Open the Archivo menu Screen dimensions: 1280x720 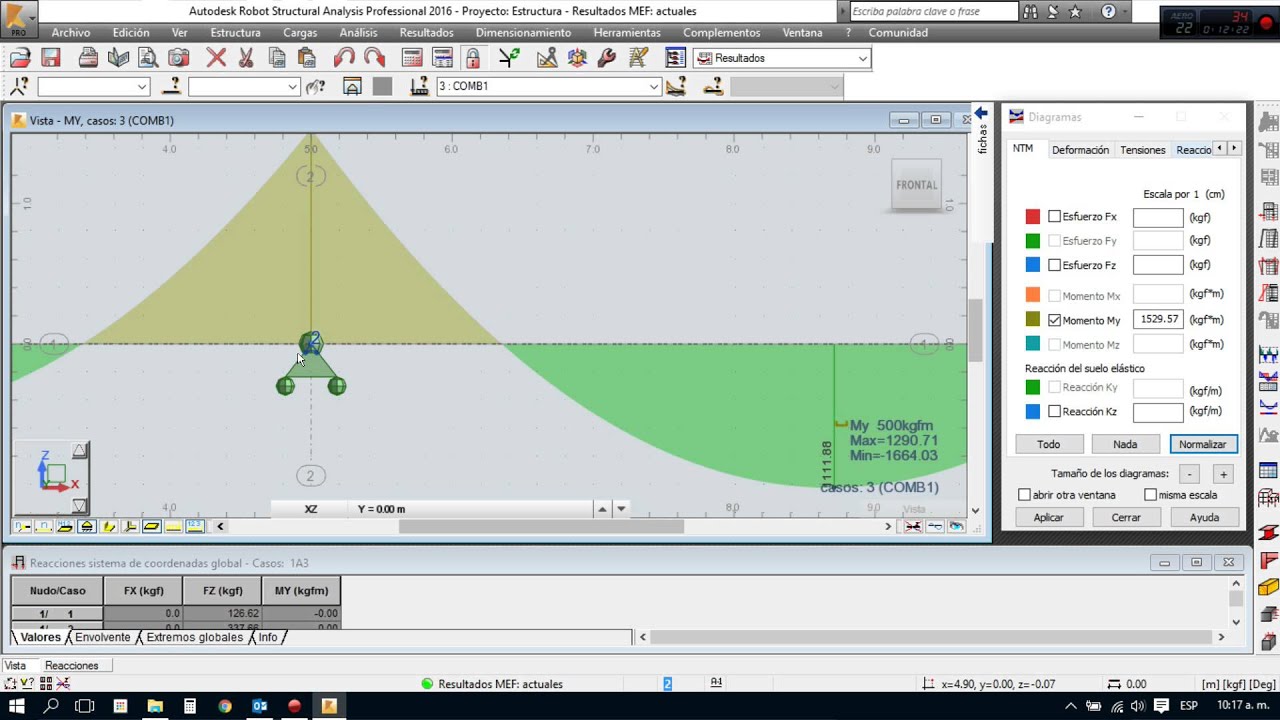pyautogui.click(x=71, y=33)
